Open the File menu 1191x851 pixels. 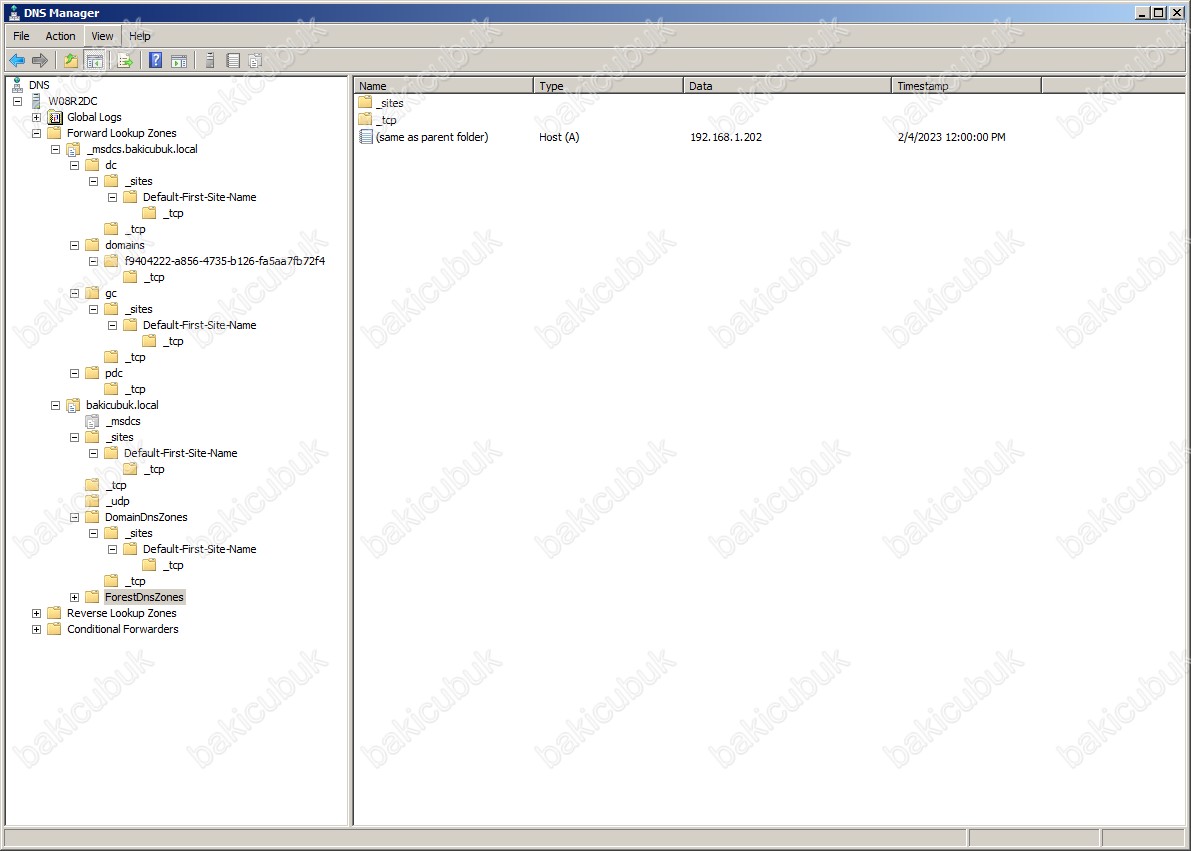coord(21,36)
